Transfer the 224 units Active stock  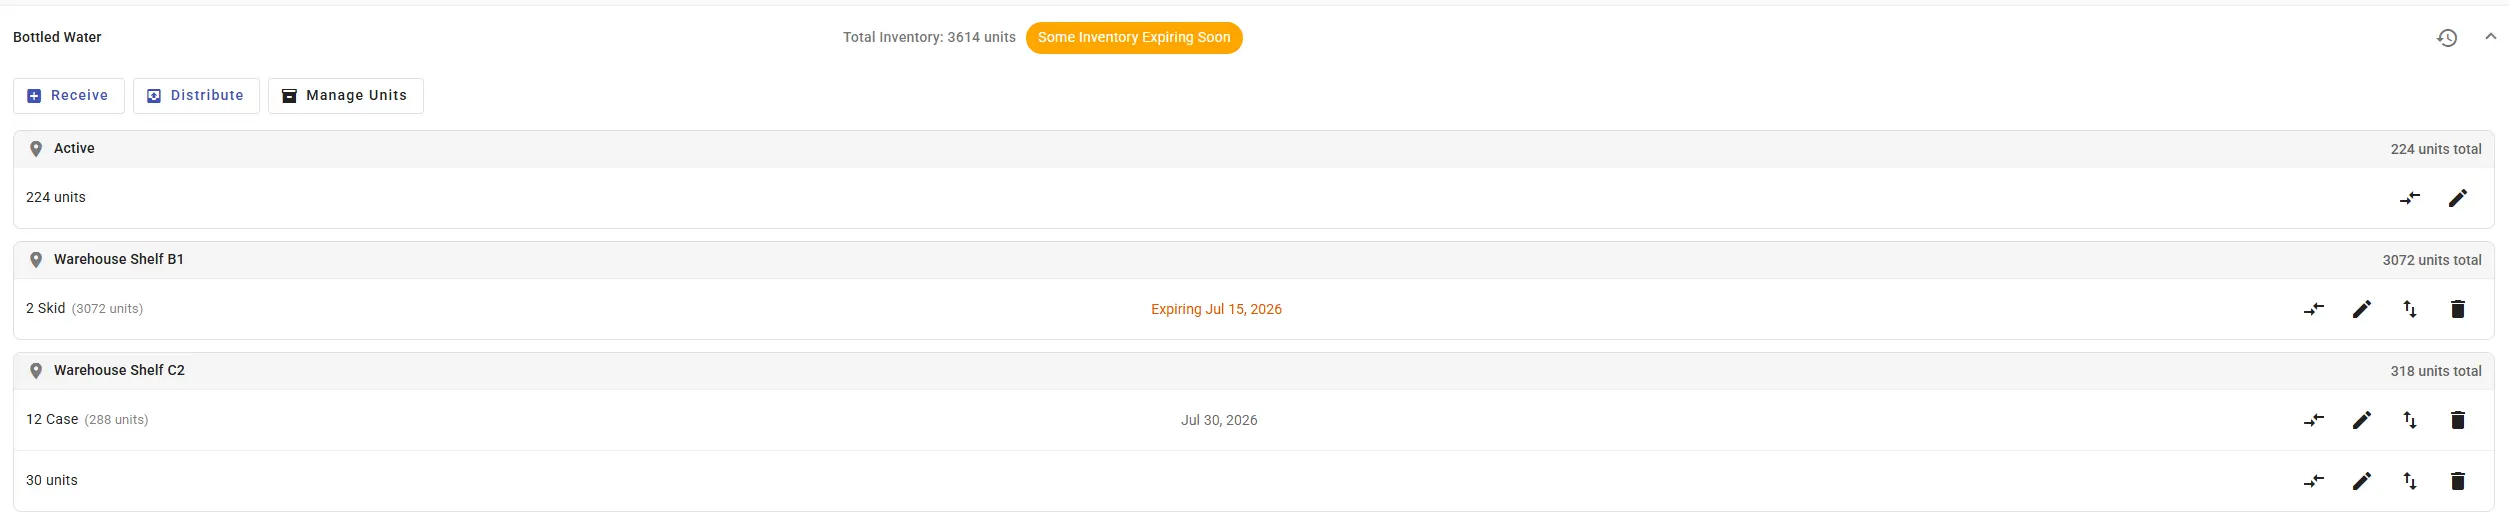[x=2410, y=198]
